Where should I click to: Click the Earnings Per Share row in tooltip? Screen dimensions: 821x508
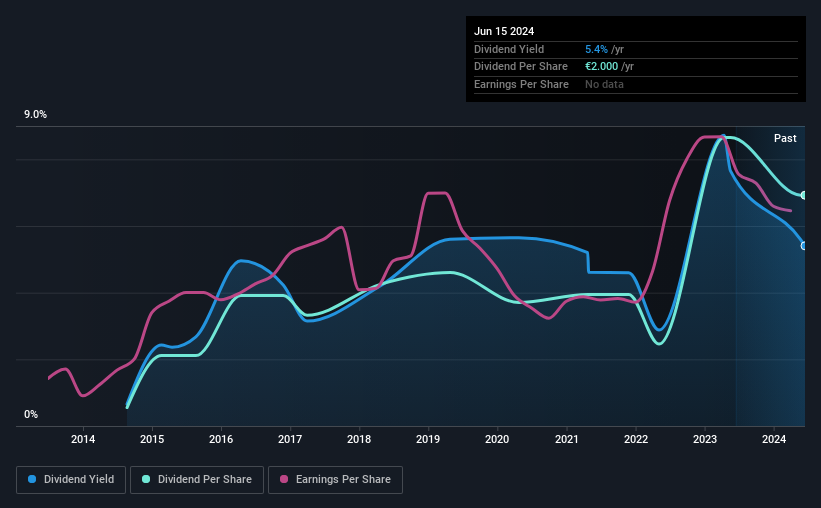tap(636, 84)
